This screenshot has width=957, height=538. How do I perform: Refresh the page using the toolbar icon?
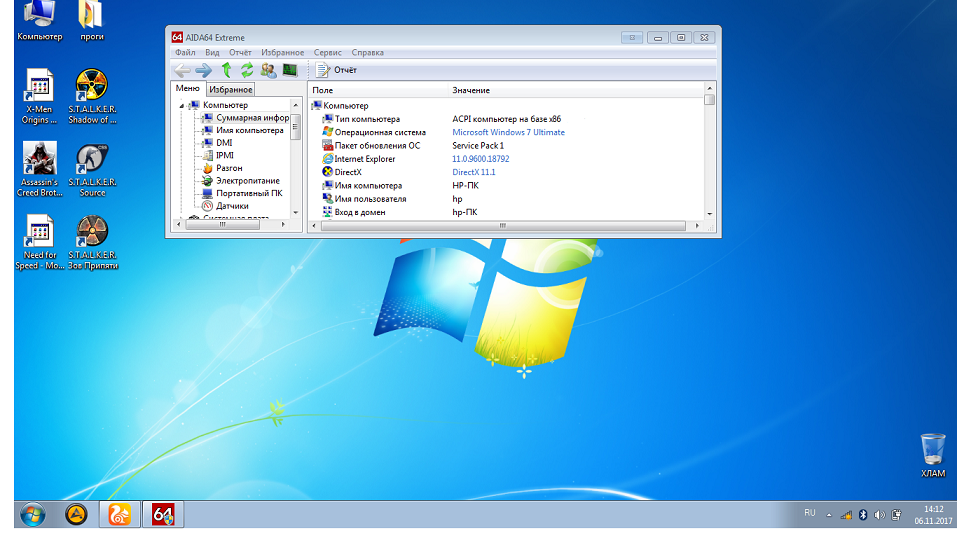click(x=247, y=70)
